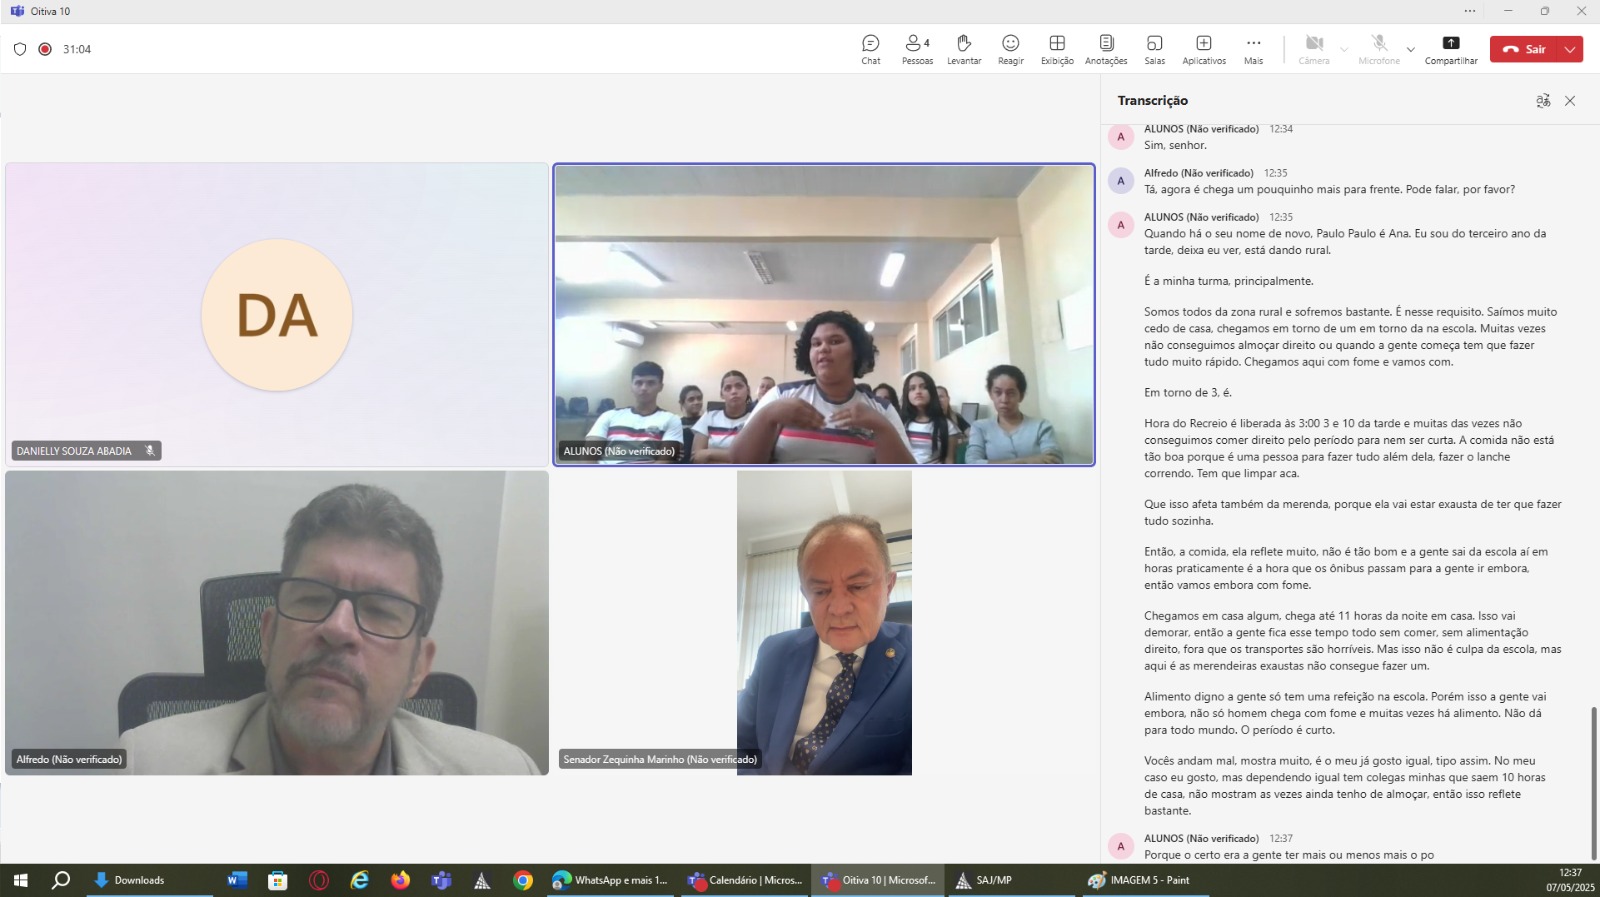Open Word from taskbar
Image resolution: width=1600 pixels, height=897 pixels.
pyautogui.click(x=237, y=880)
